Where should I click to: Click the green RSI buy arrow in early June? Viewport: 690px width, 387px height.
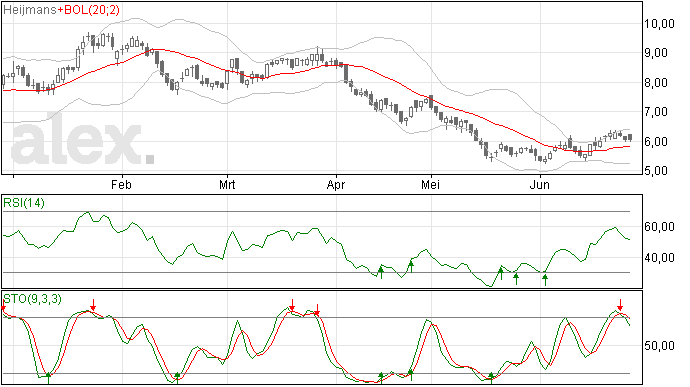point(545,280)
